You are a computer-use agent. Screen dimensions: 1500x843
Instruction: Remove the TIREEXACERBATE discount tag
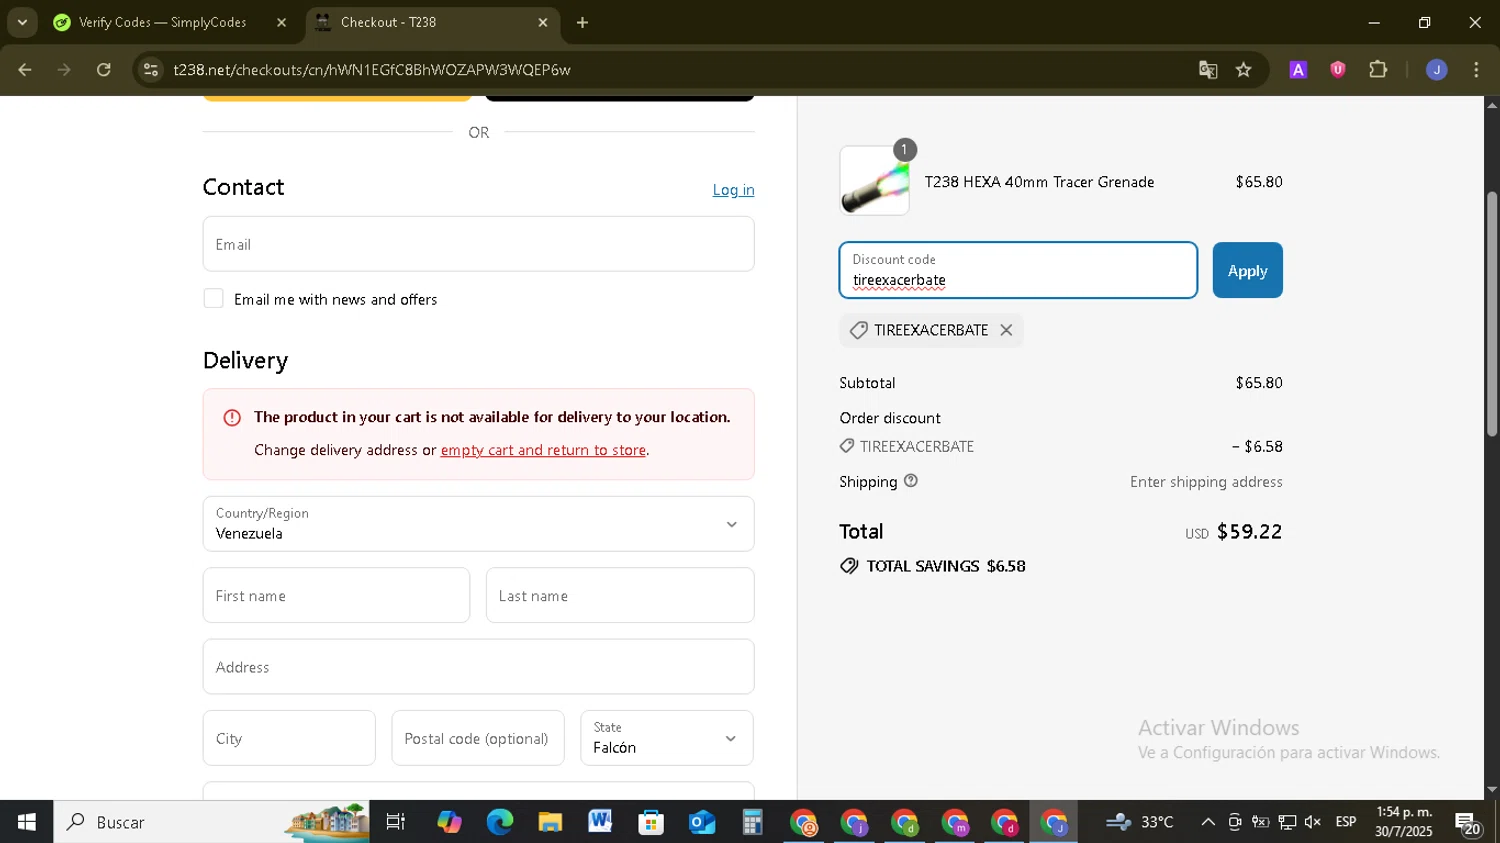point(1006,330)
